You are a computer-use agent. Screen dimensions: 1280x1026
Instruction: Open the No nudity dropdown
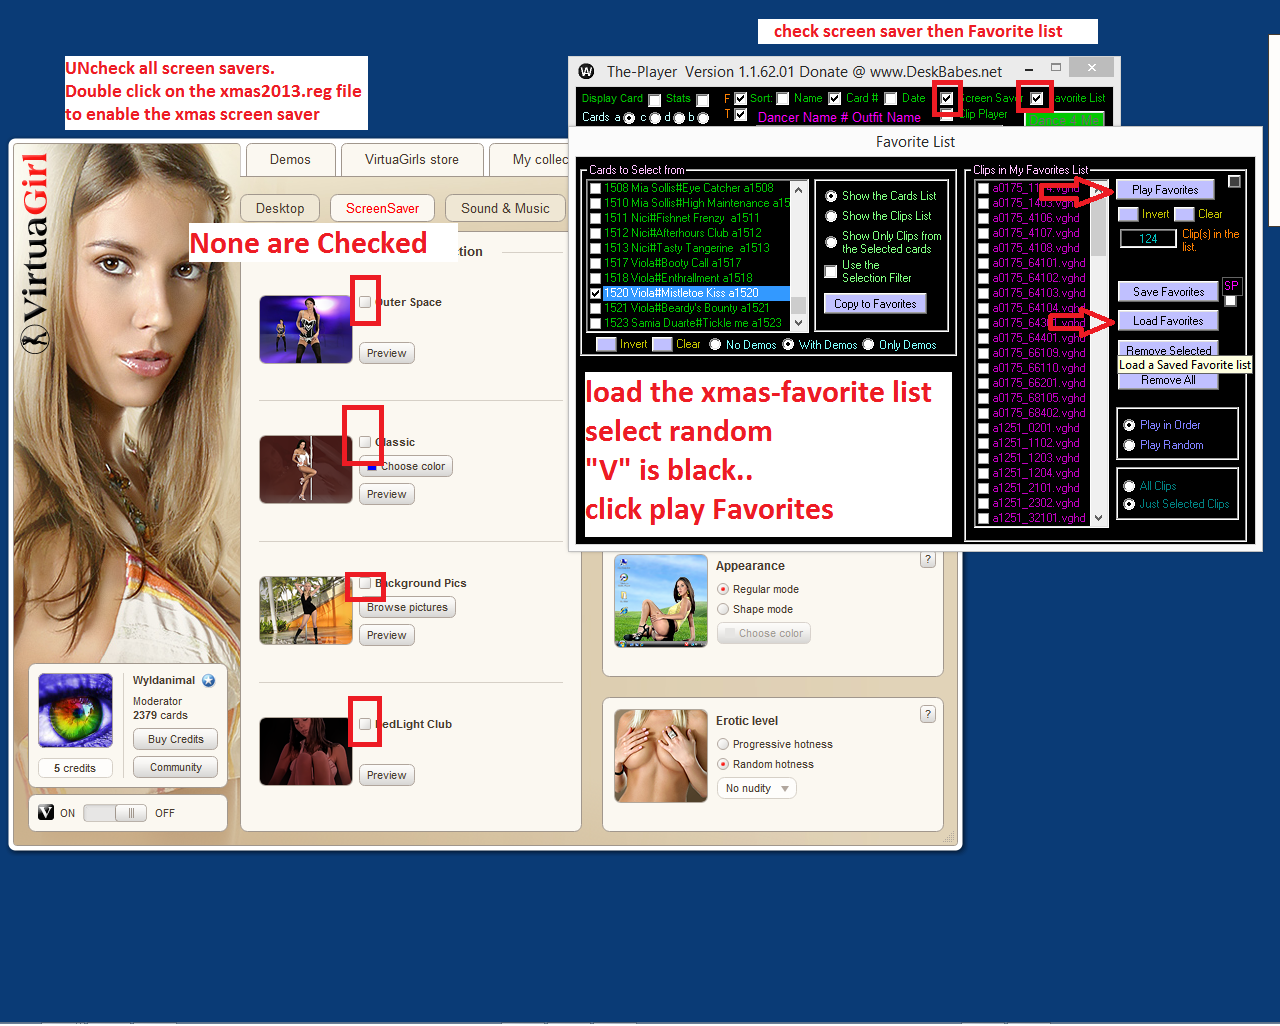[x=757, y=788]
